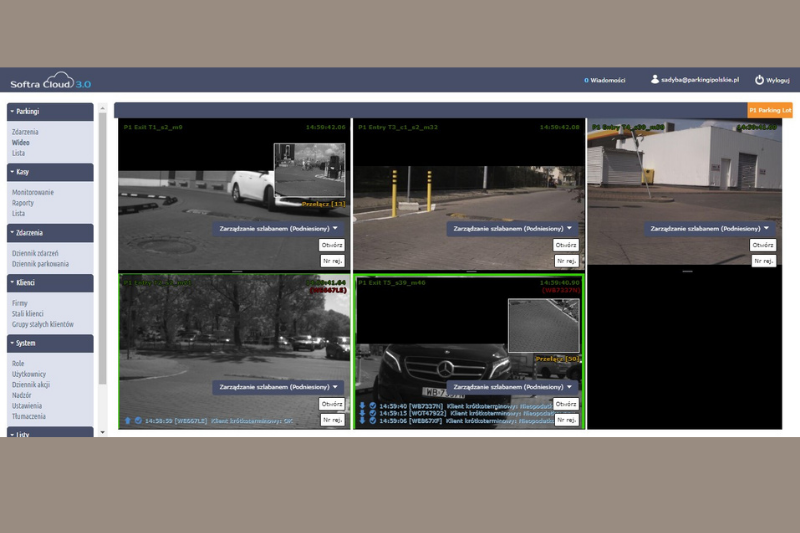The width and height of the screenshot is (800, 533).
Task: Click the download arrow icon in bottom-left camera feed
Action: coord(127,421)
